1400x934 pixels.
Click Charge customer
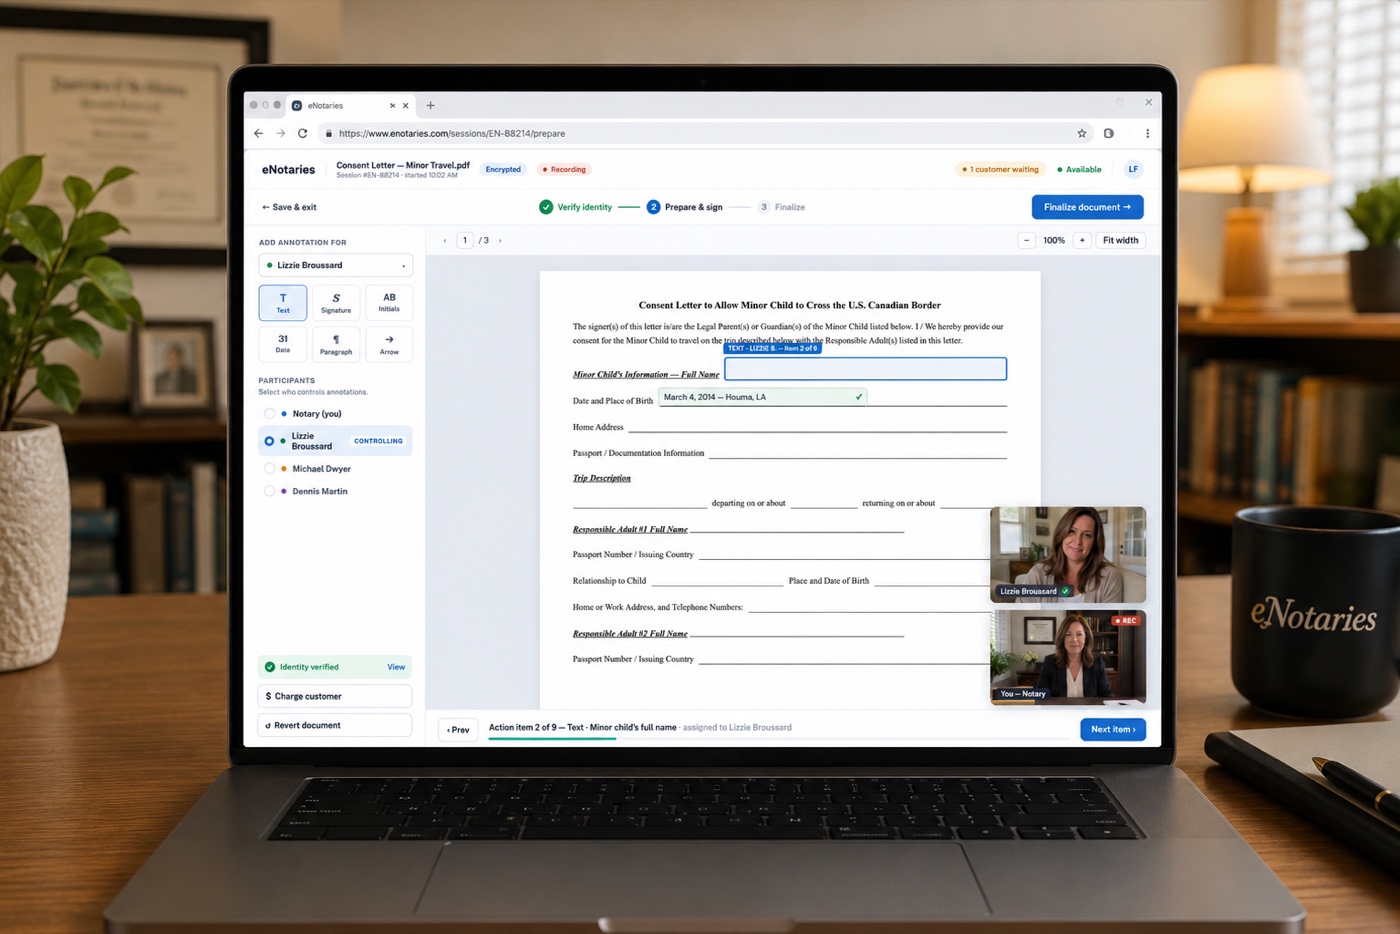(x=335, y=696)
